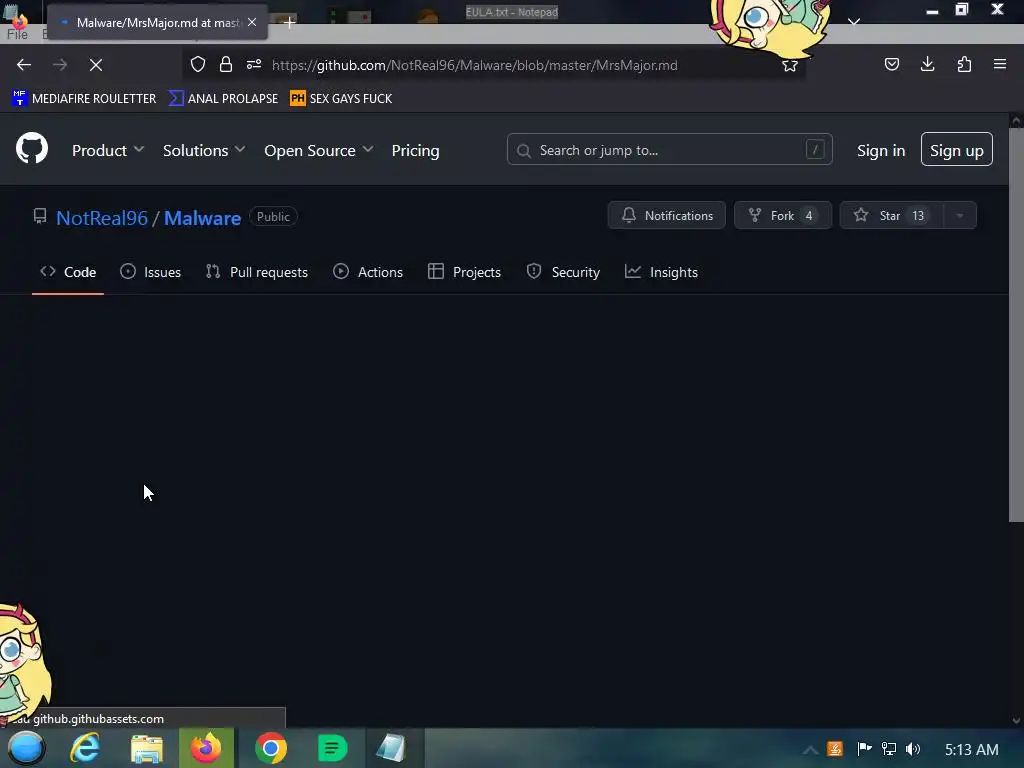Click the orange tray application icon

click(835, 749)
